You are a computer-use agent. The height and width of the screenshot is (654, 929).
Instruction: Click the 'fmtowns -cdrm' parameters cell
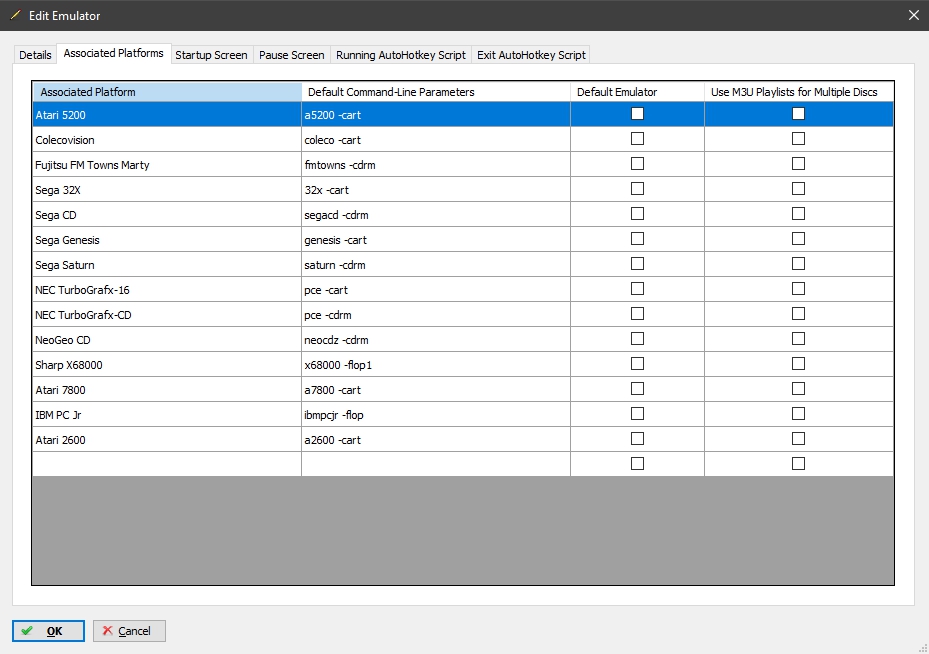[436, 164]
